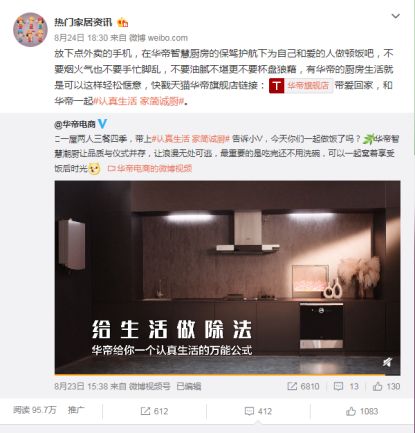This screenshot has width=415, height=433.
Task: Open the 热门家居资讯 profile avatar
Action: [30, 29]
